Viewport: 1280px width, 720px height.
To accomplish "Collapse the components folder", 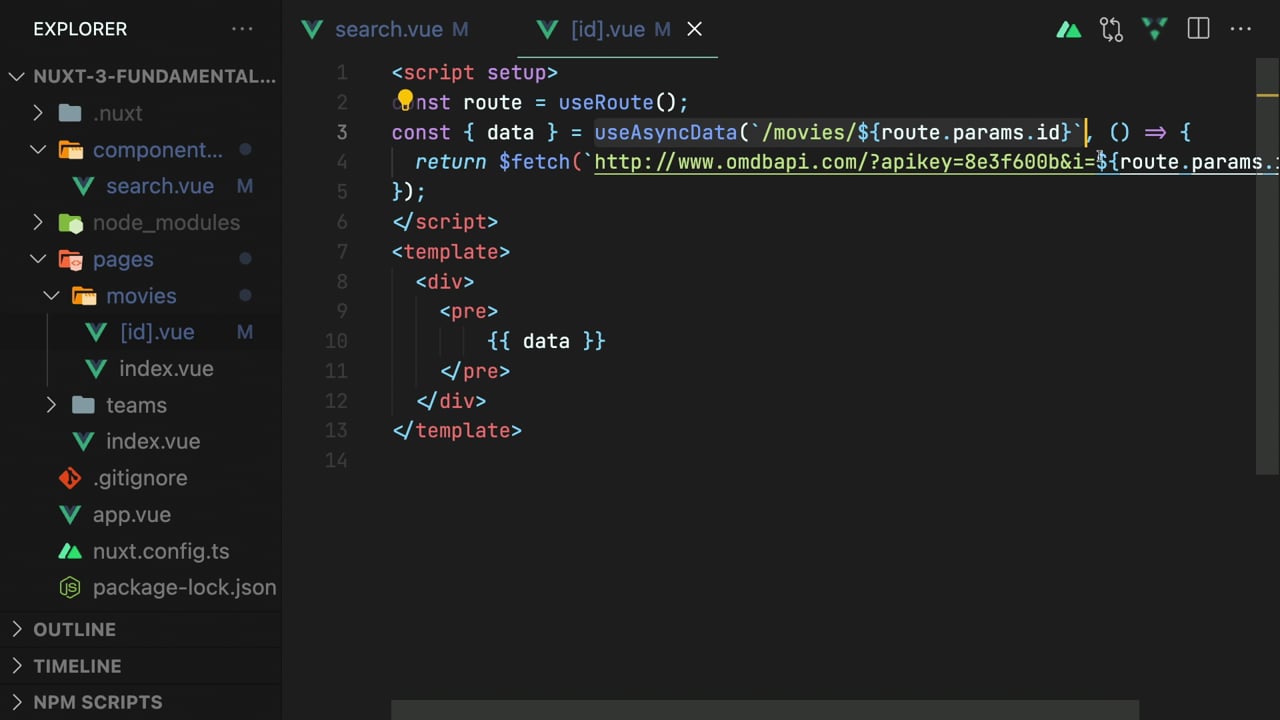I will coord(38,150).
